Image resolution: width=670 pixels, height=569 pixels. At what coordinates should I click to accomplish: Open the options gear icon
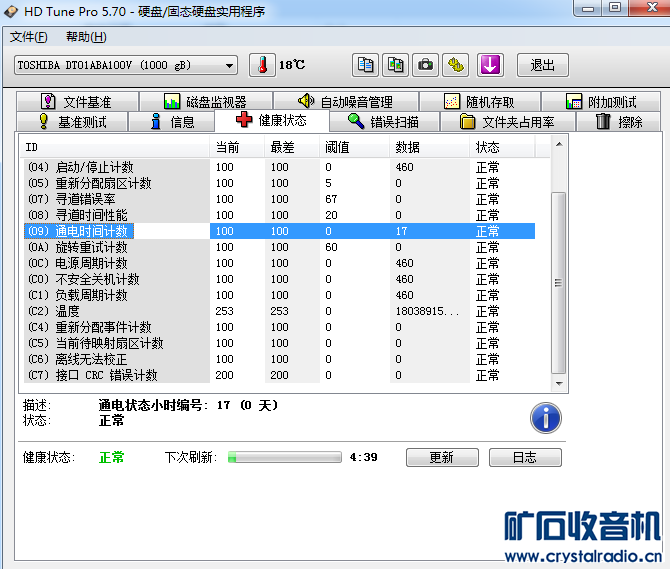455,65
